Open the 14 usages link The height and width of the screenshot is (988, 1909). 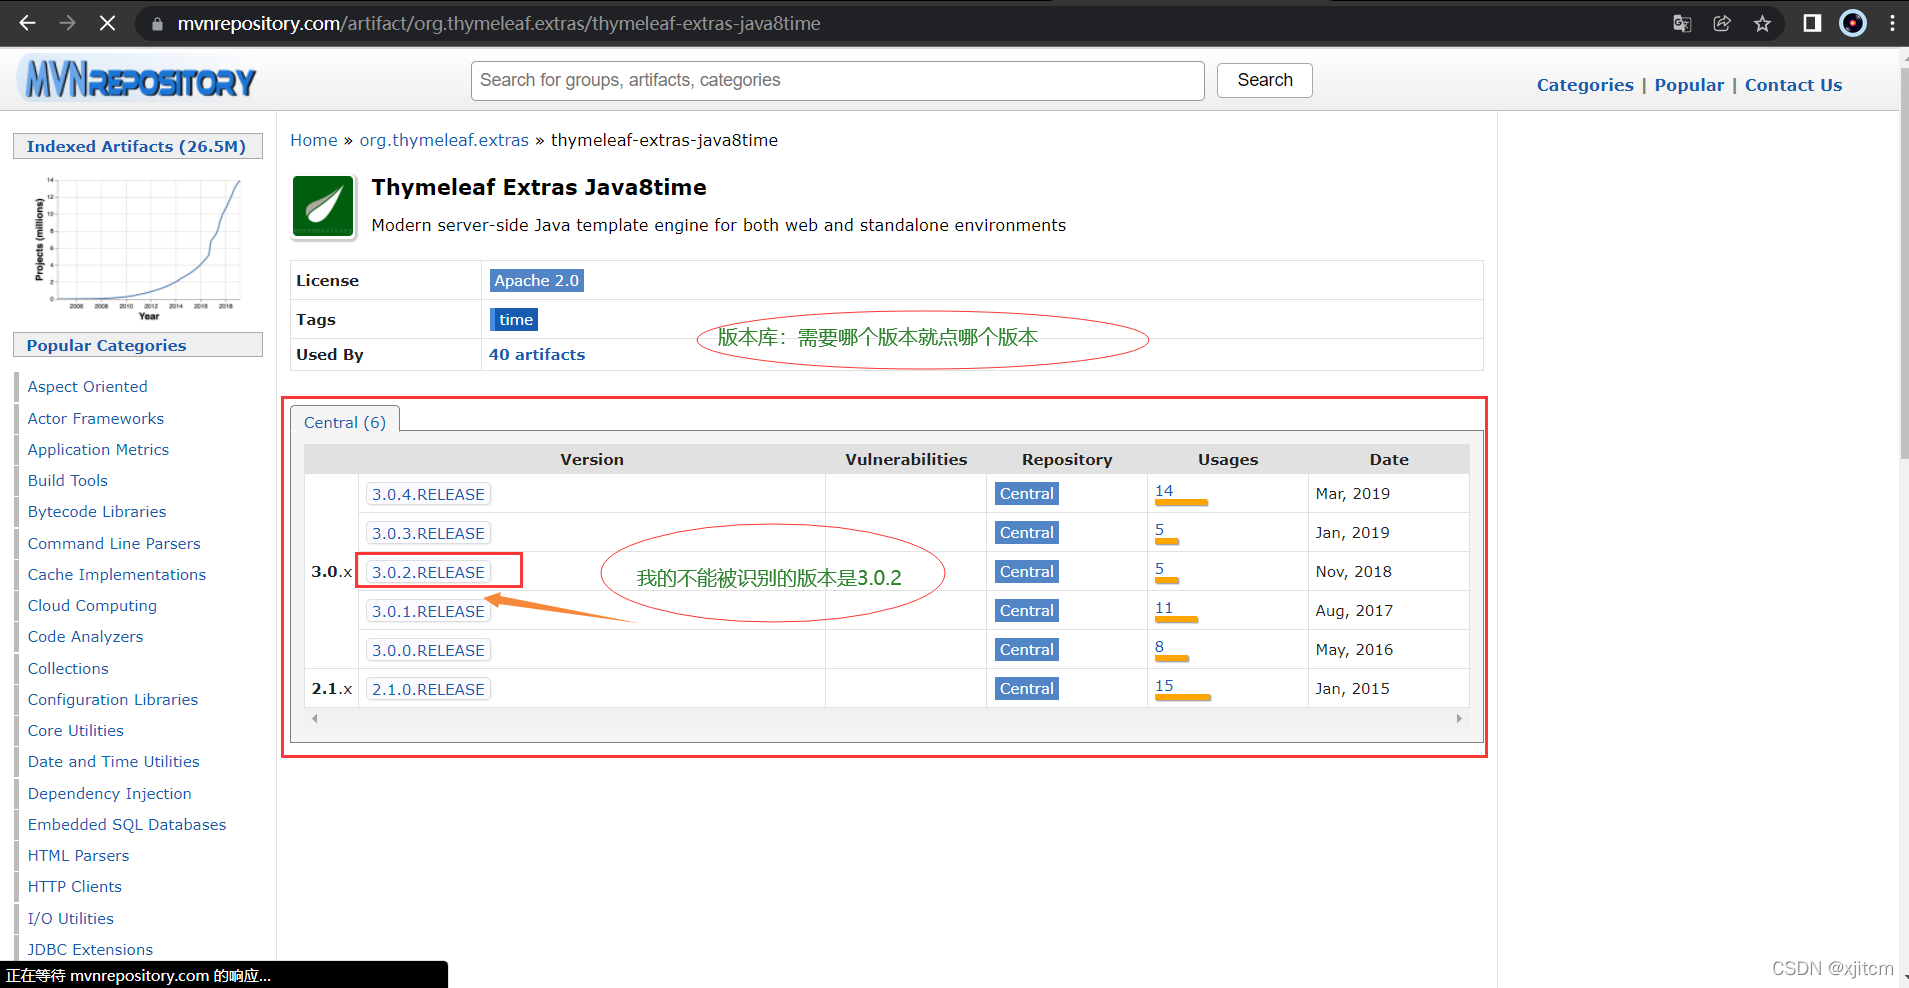coord(1164,490)
